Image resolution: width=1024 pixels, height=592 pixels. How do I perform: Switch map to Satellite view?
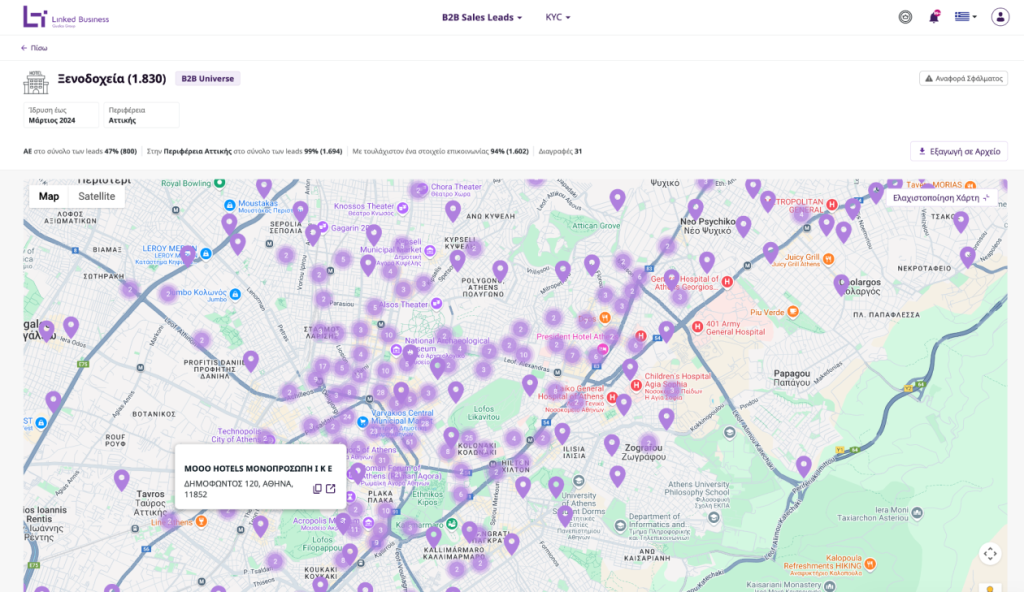97,197
